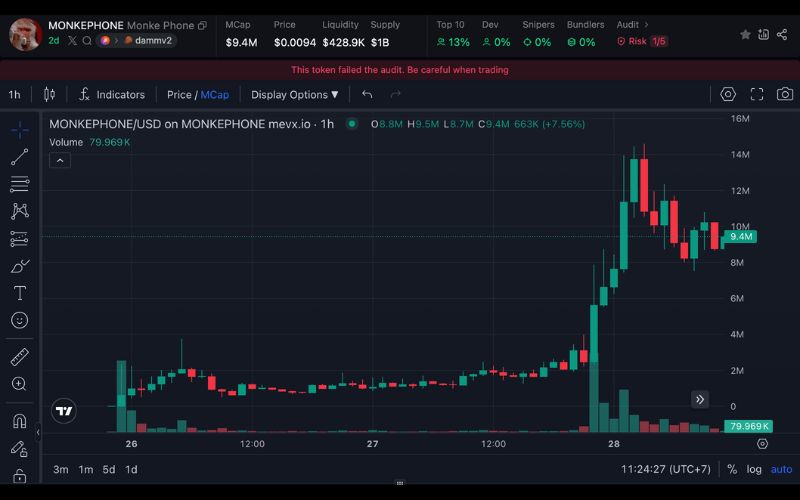Click the live-data green status dot
This screenshot has width=800, height=500.
coord(352,123)
